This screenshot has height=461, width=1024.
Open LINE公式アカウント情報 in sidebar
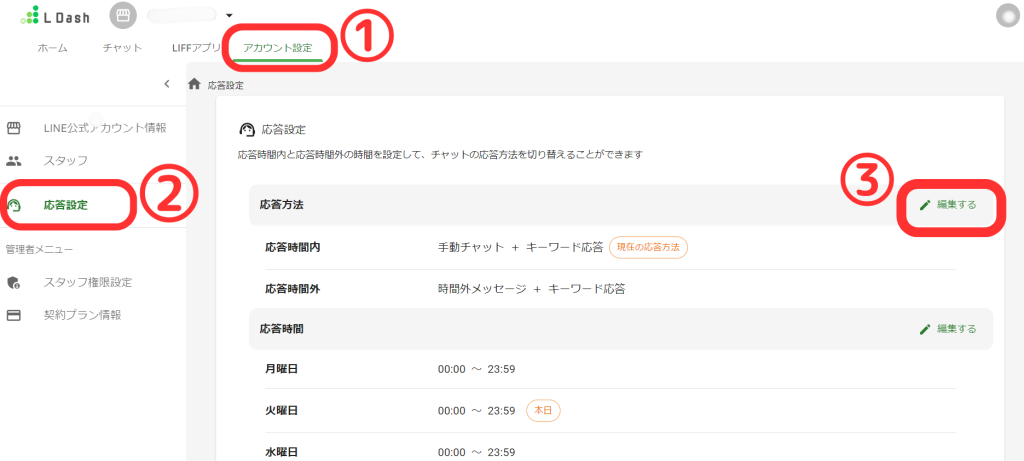click(x=105, y=128)
